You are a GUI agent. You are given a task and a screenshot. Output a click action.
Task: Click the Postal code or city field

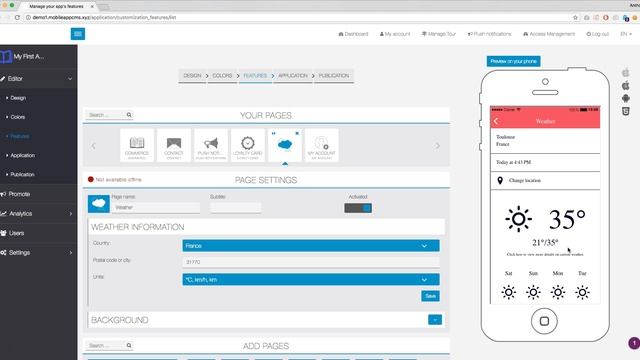click(311, 262)
